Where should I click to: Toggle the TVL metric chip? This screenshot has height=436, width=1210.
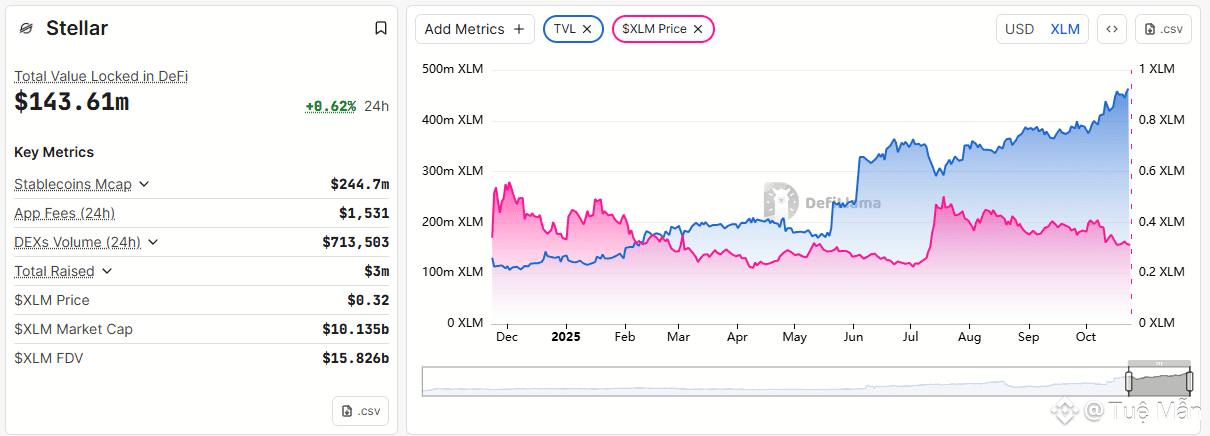(565, 29)
